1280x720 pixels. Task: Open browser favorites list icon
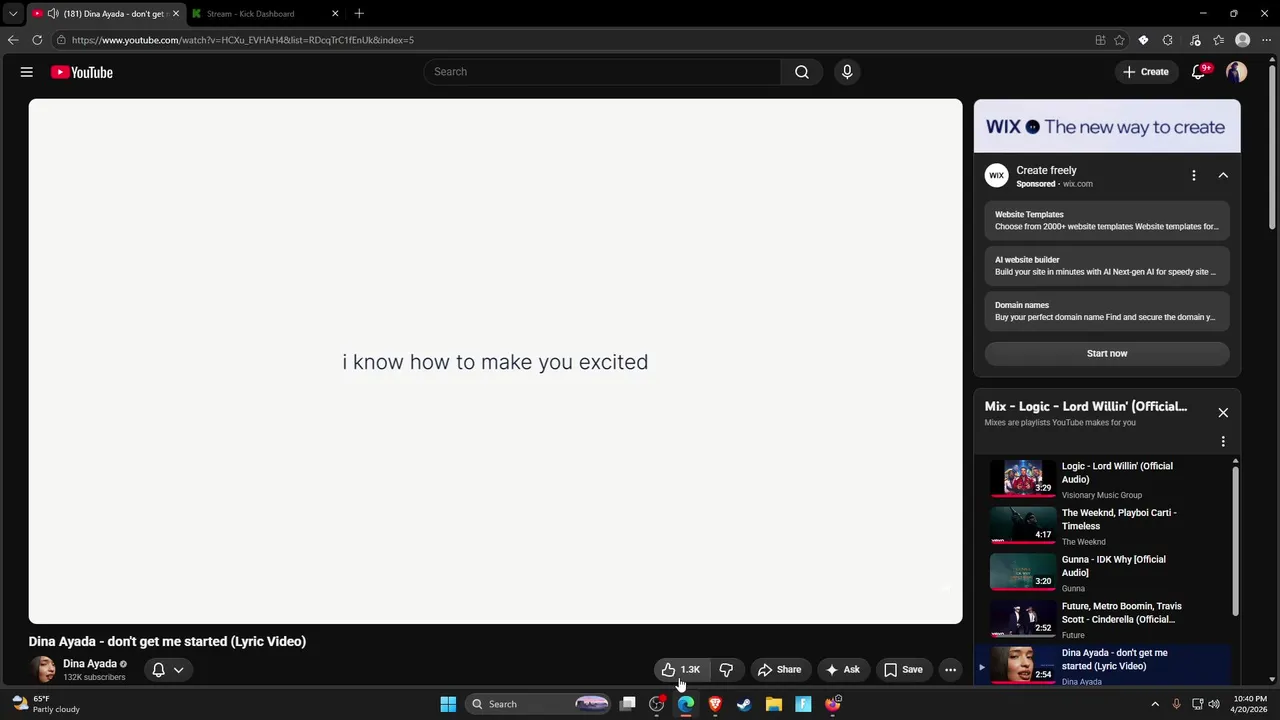click(1218, 40)
